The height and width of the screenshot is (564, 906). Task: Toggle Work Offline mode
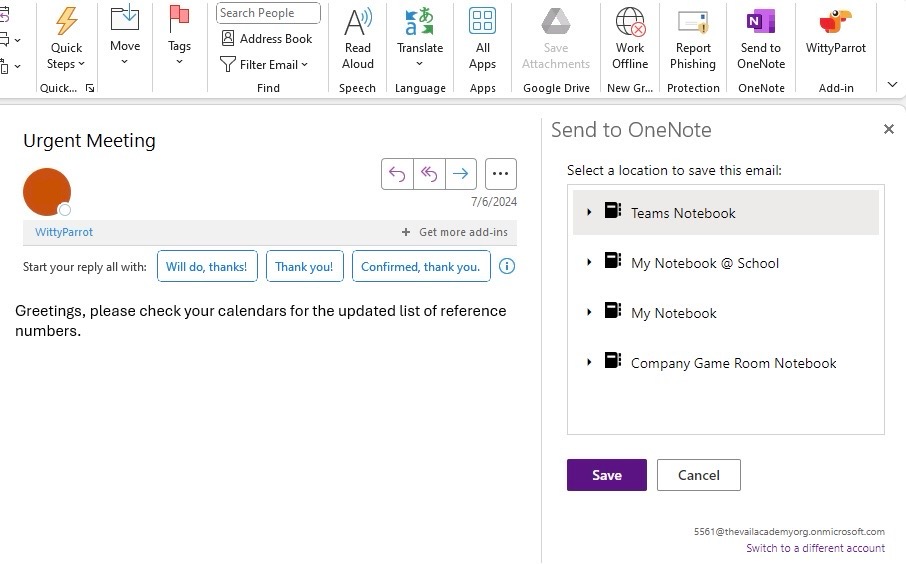pos(630,38)
